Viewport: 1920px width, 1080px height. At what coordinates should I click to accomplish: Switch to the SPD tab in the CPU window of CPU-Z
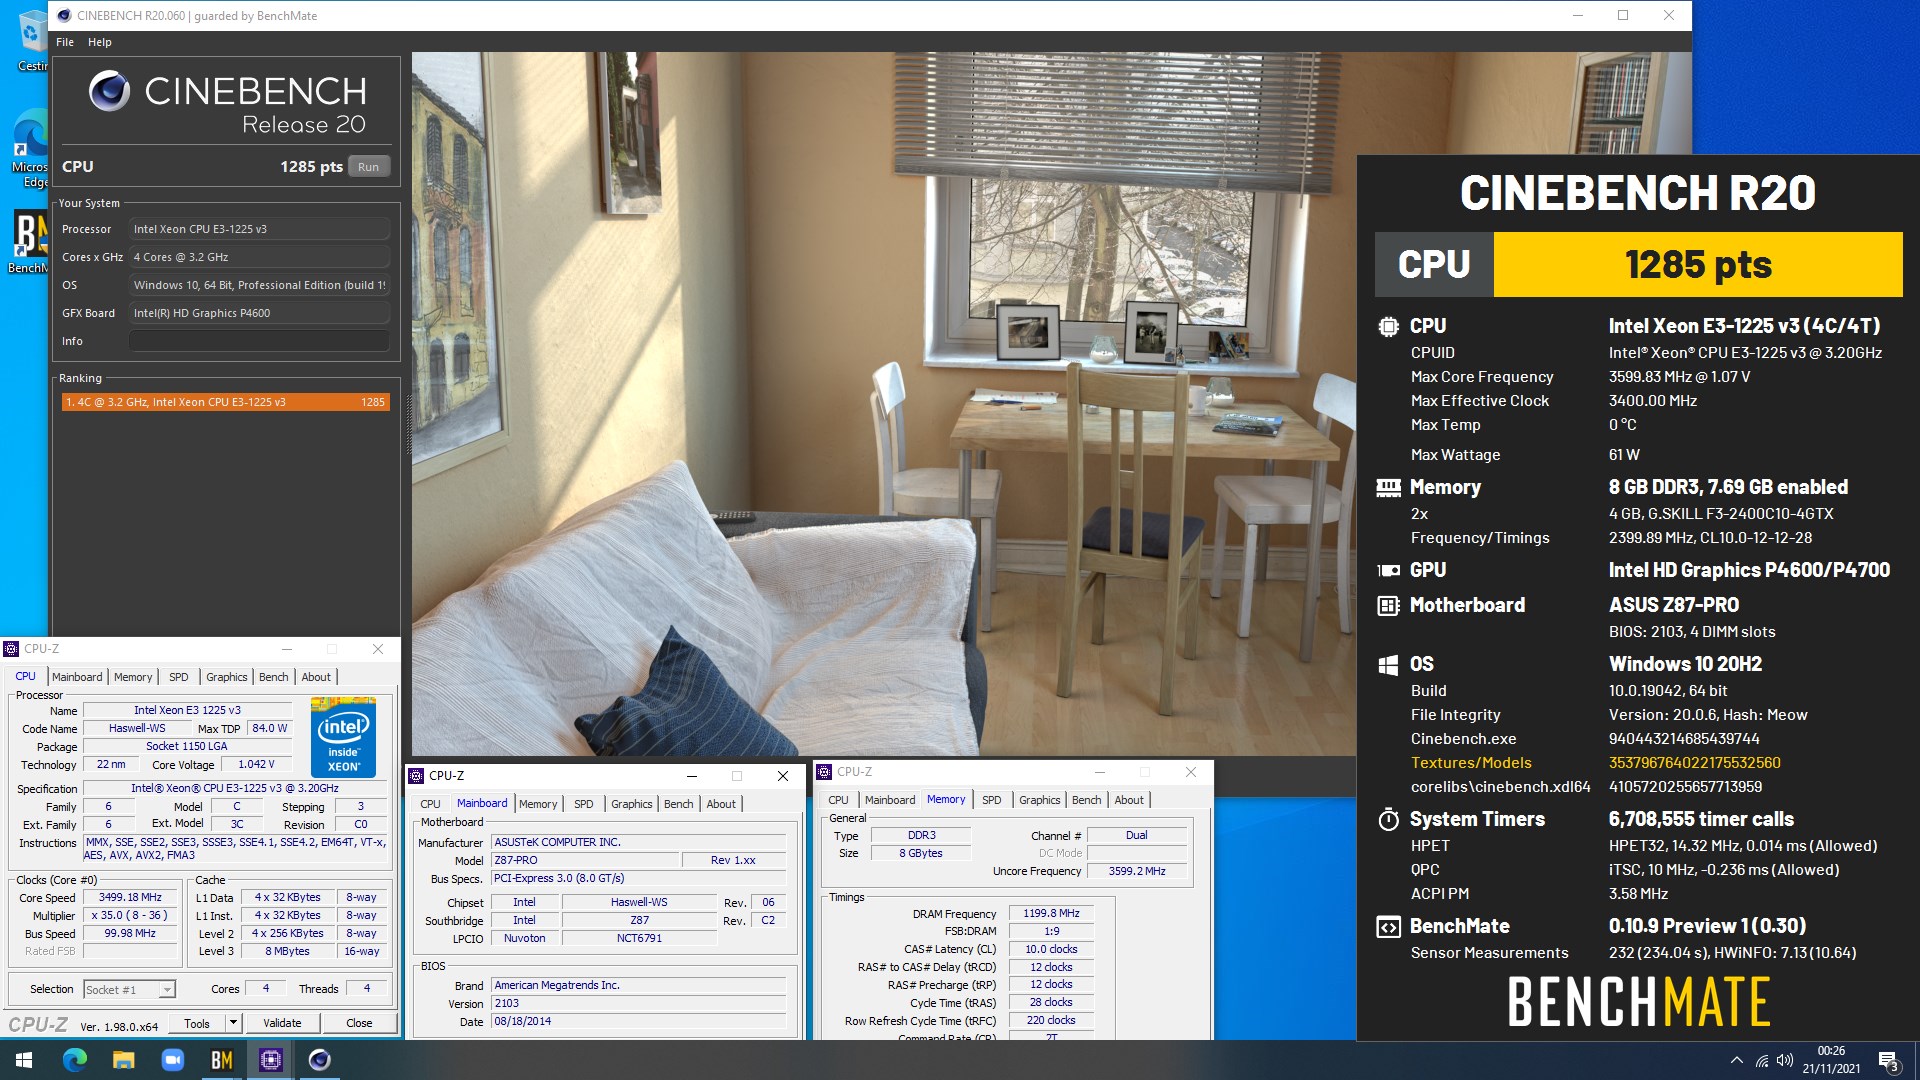coord(179,677)
